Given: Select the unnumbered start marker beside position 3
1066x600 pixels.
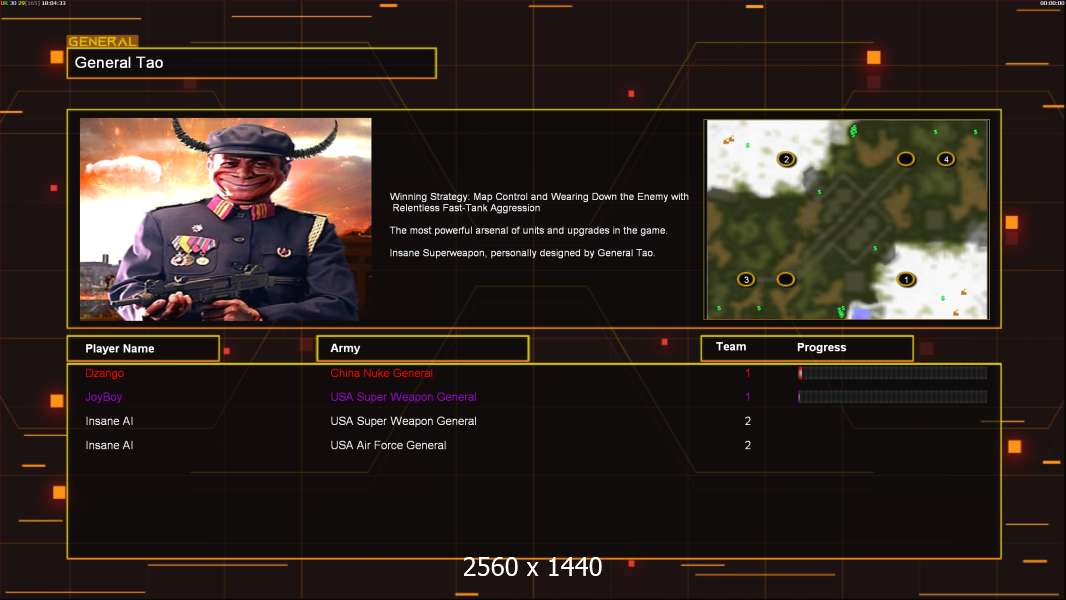Looking at the screenshot, I should coord(786,279).
